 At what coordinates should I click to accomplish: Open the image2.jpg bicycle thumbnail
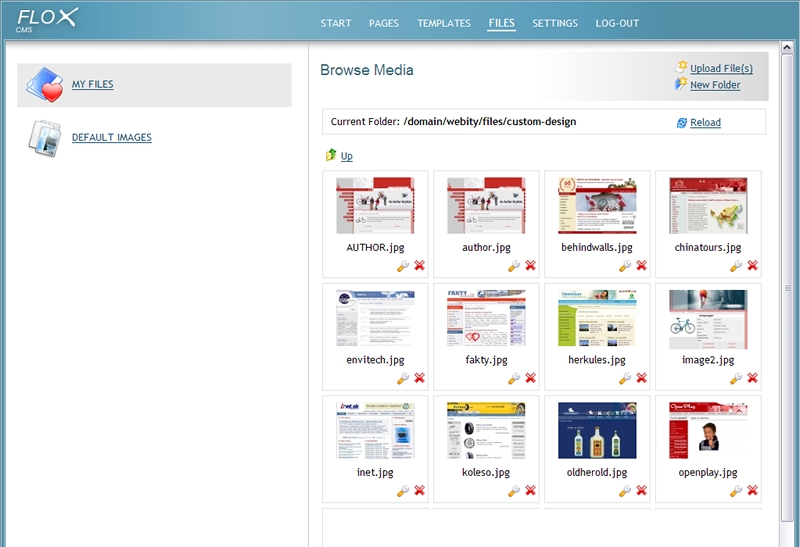click(x=708, y=319)
